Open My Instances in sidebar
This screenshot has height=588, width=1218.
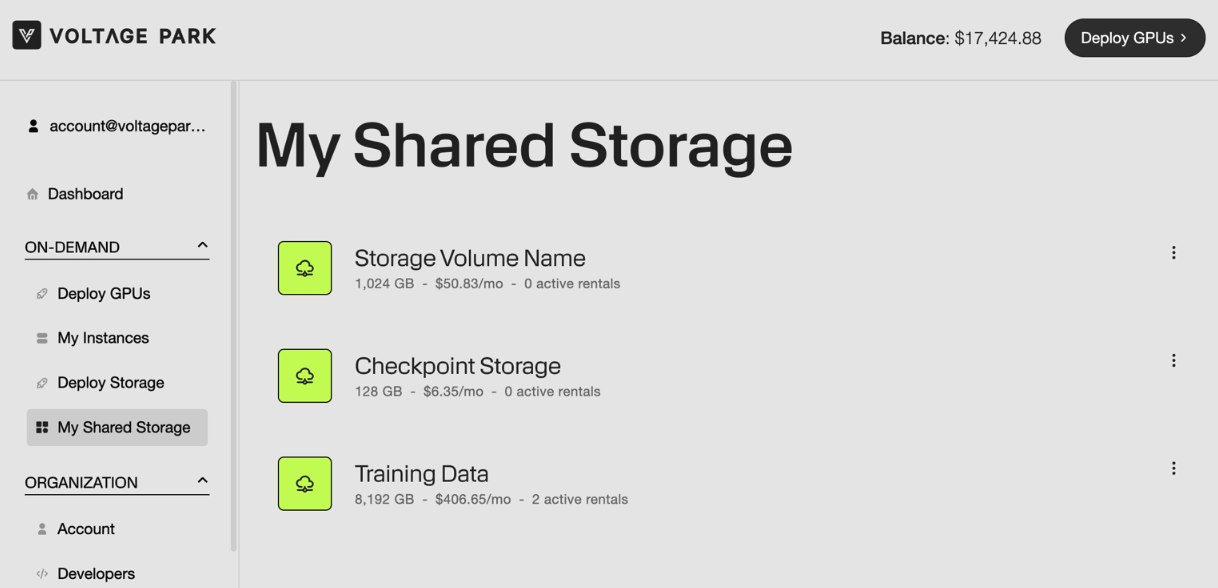103,338
